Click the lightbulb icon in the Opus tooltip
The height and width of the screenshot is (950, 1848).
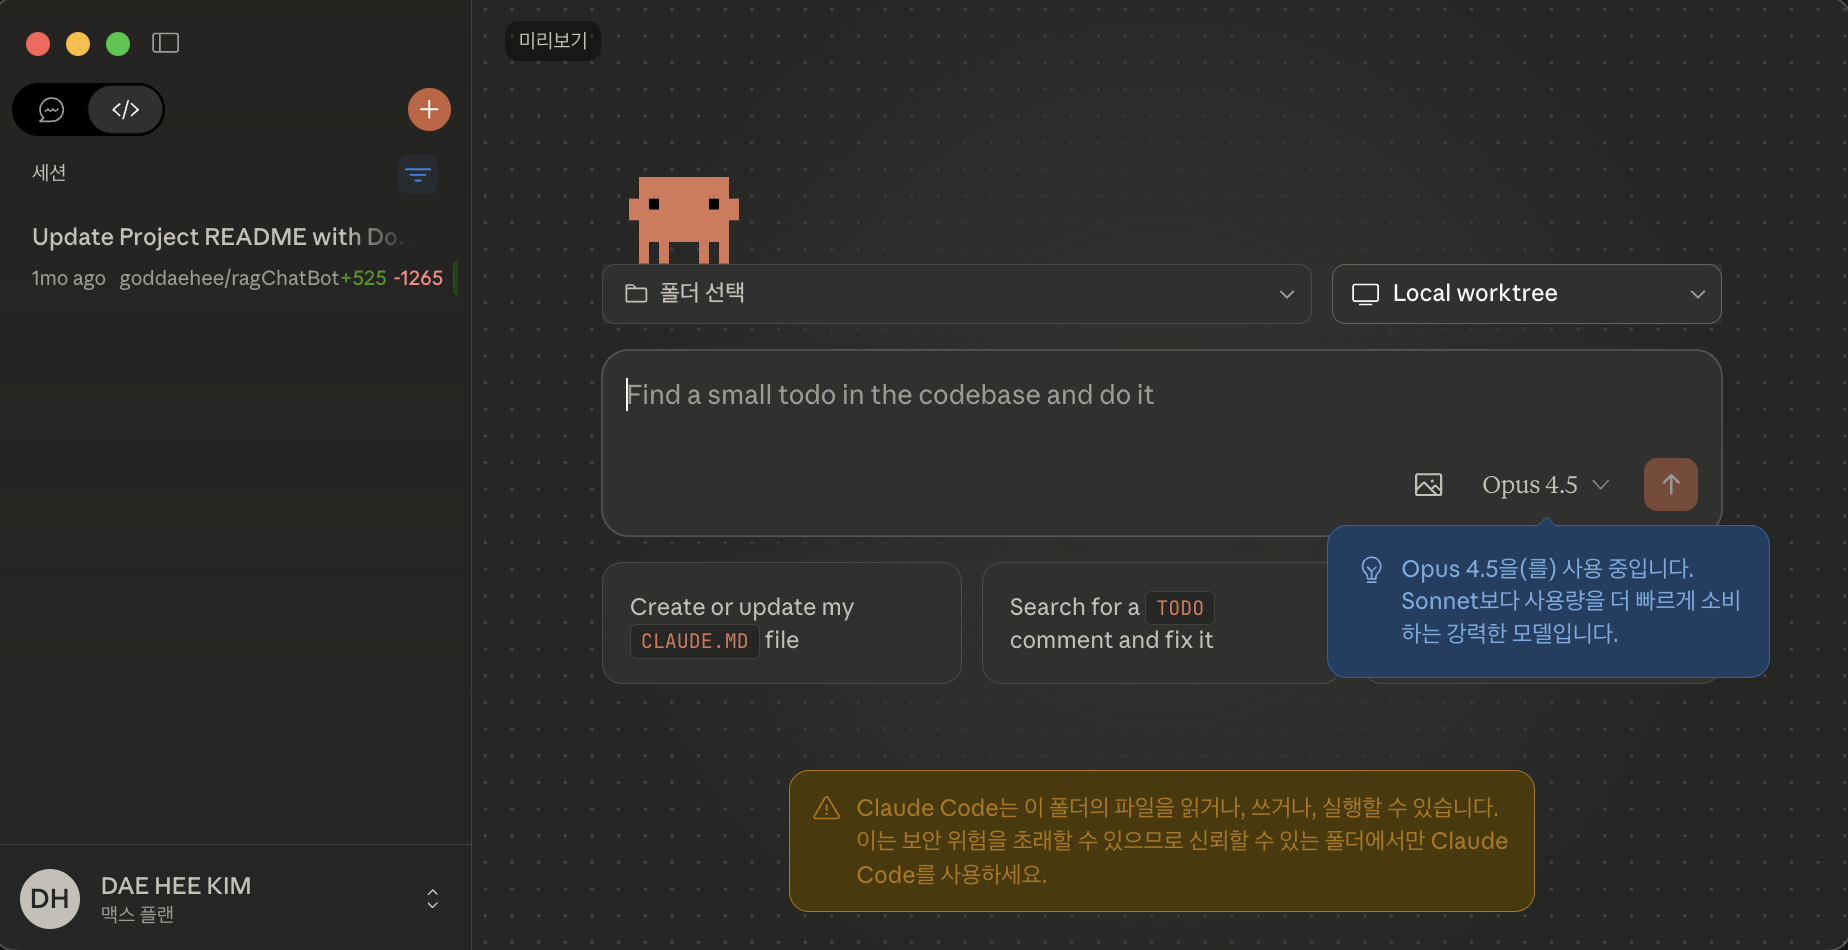[x=1372, y=570]
